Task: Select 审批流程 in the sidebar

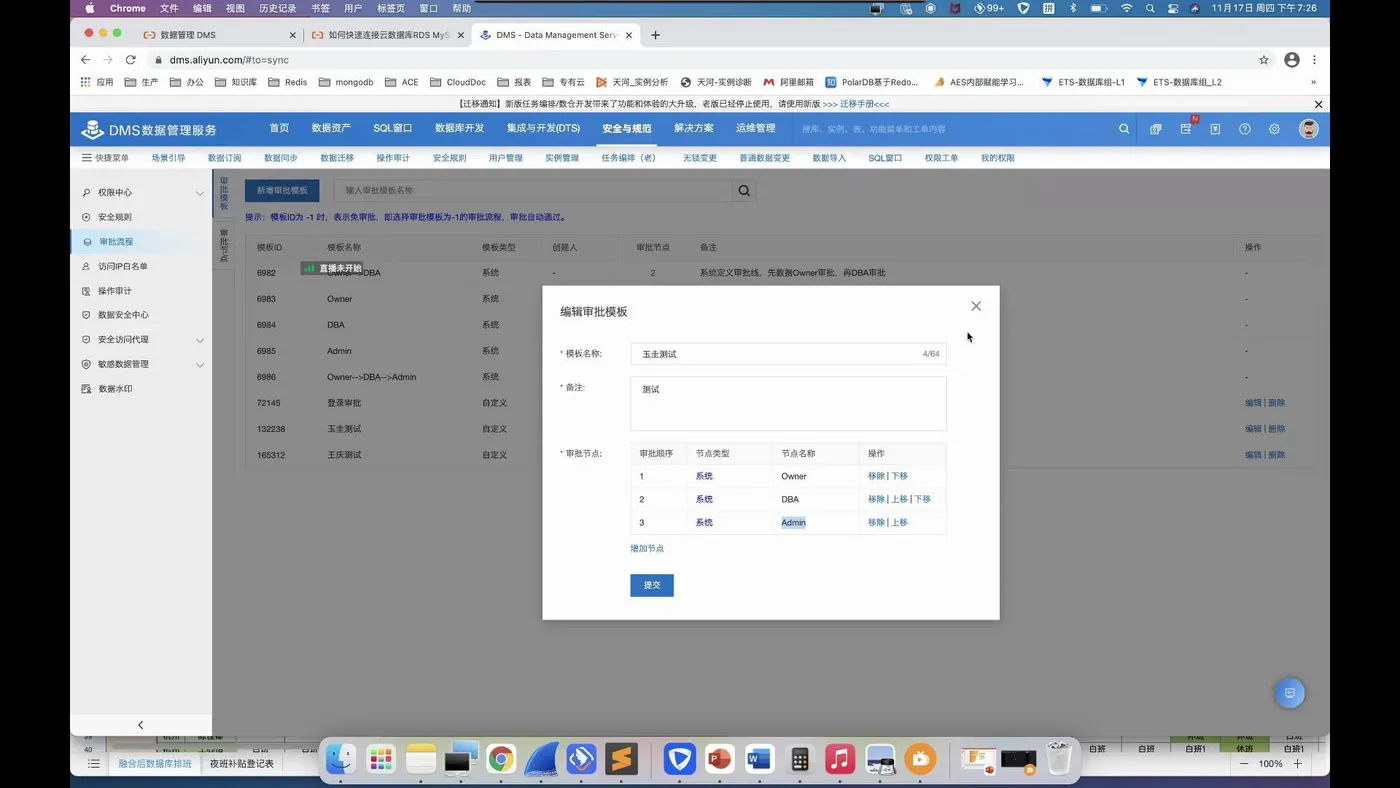Action: [x=141, y=241]
